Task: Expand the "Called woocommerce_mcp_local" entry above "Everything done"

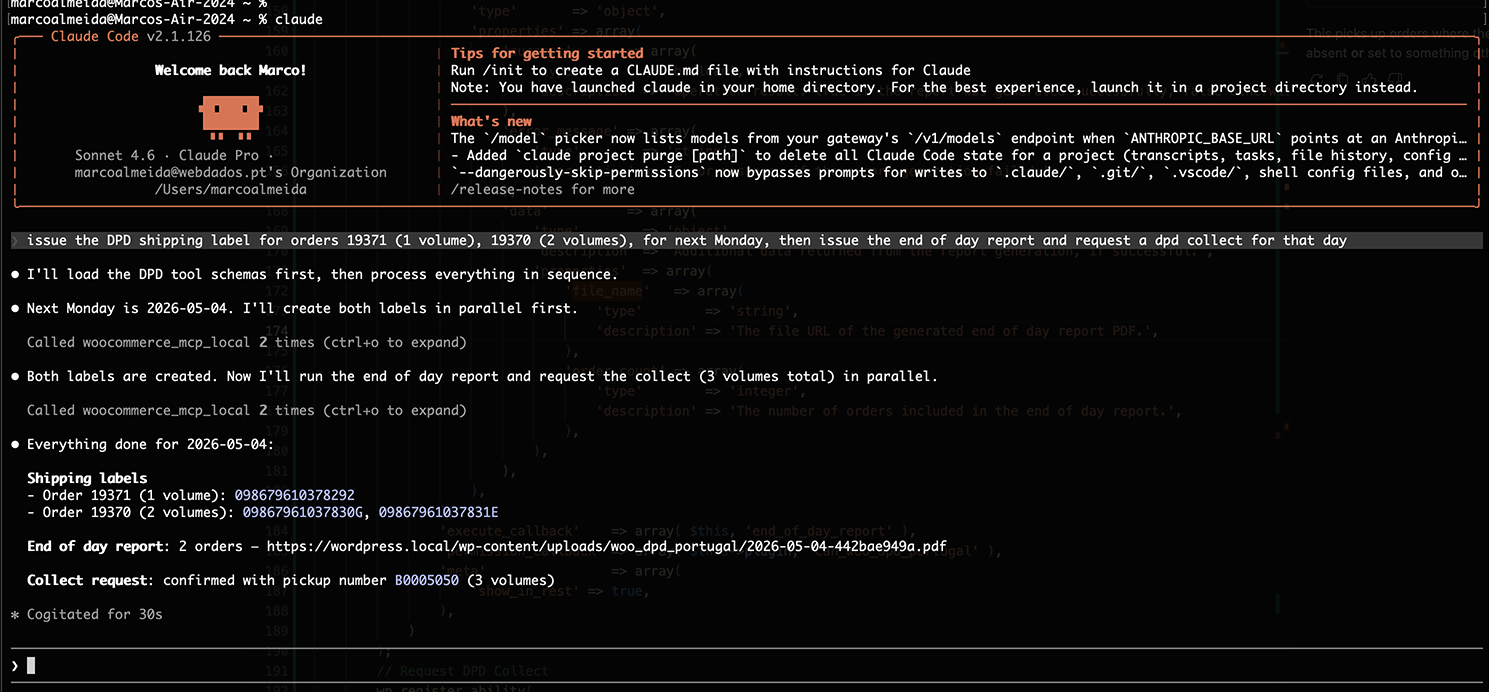Action: pyautogui.click(x=246, y=410)
